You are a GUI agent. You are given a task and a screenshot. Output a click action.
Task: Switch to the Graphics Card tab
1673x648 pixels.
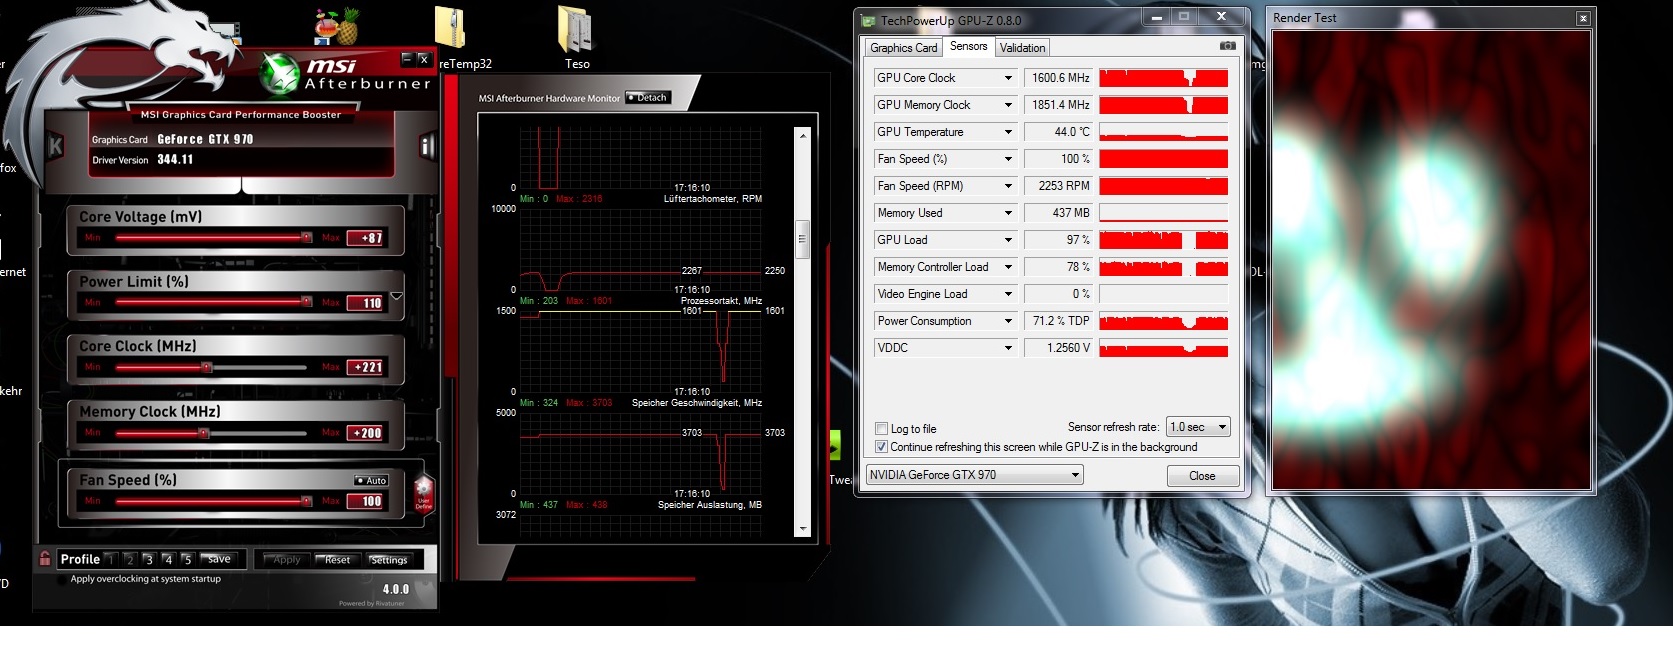tap(903, 48)
